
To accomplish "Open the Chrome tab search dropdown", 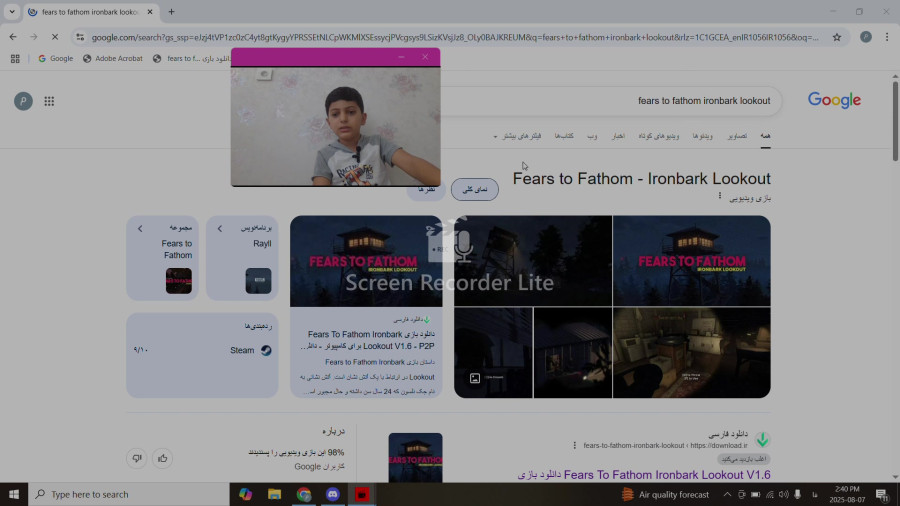I will (11, 11).
